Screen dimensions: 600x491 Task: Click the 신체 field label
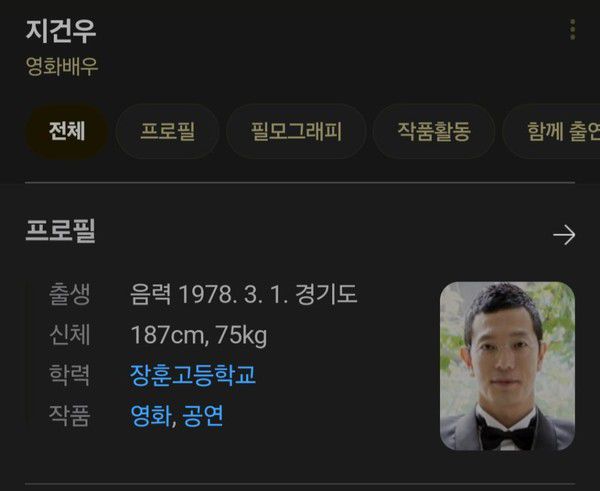[x=70, y=335]
